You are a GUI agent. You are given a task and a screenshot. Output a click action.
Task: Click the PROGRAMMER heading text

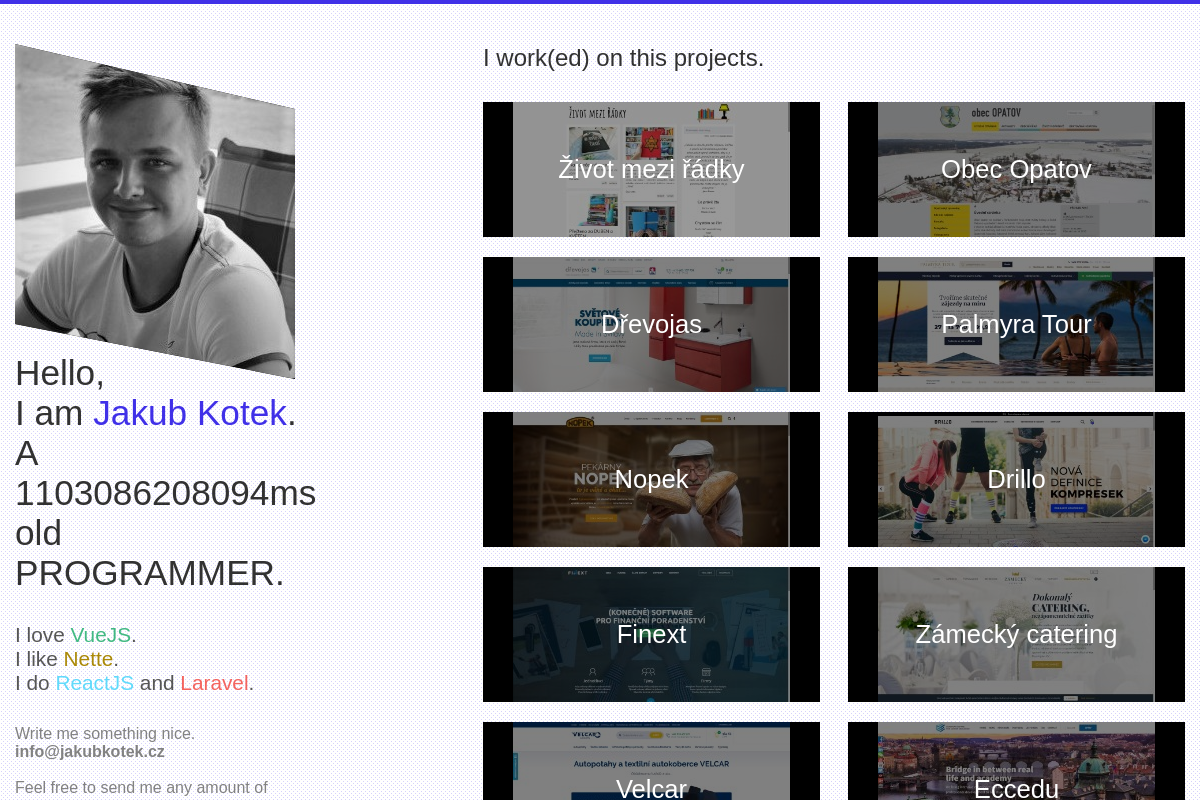(149, 573)
